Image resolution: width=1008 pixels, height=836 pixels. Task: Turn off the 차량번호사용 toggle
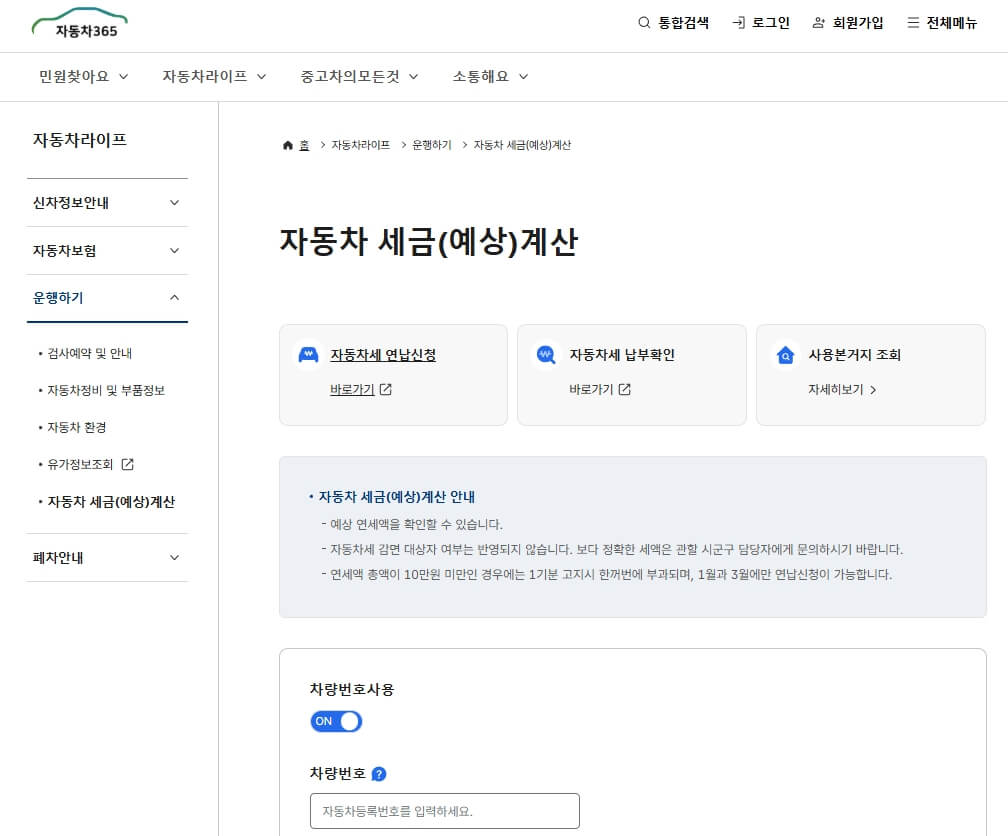click(335, 721)
